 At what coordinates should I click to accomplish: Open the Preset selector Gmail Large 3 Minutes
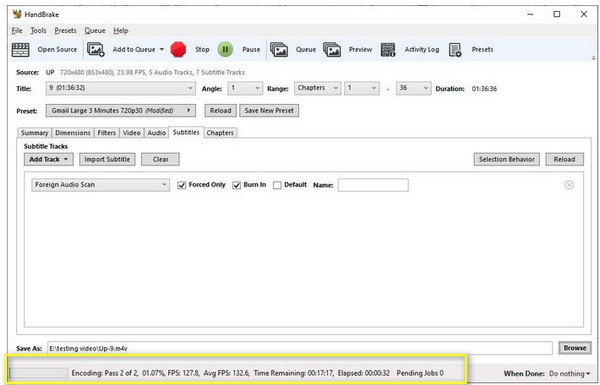(x=121, y=111)
